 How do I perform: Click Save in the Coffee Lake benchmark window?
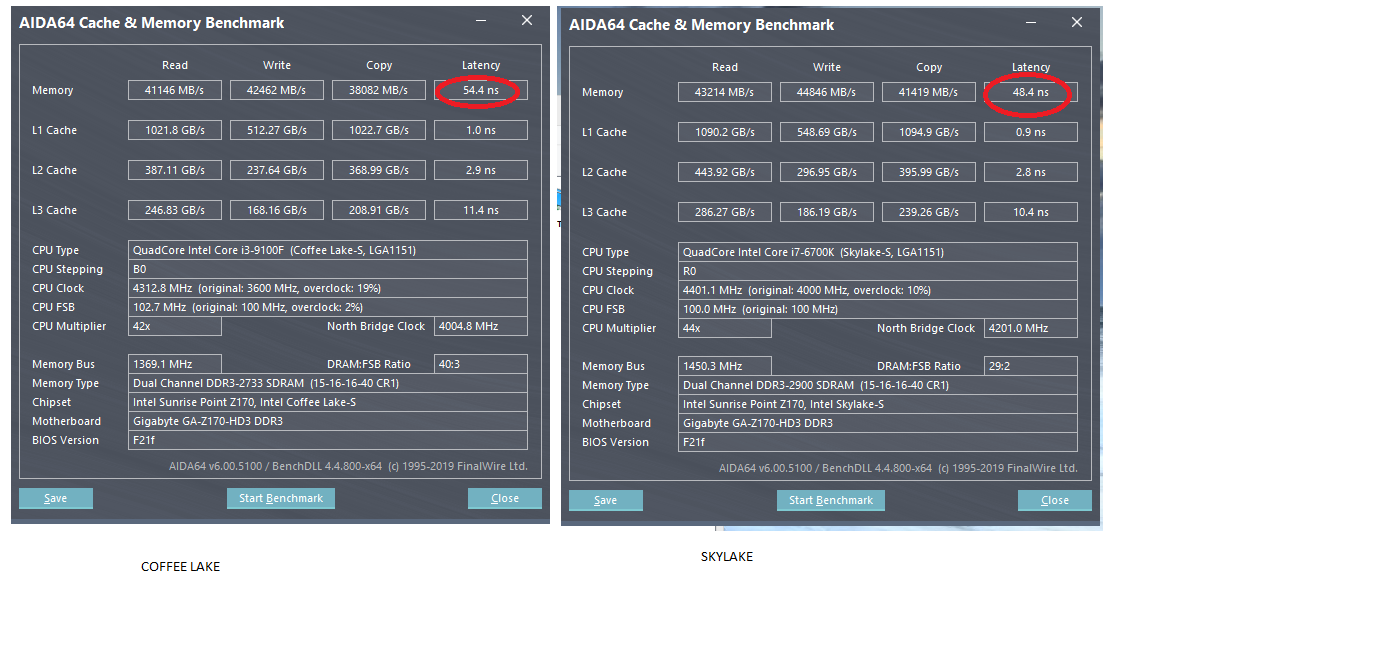(56, 498)
